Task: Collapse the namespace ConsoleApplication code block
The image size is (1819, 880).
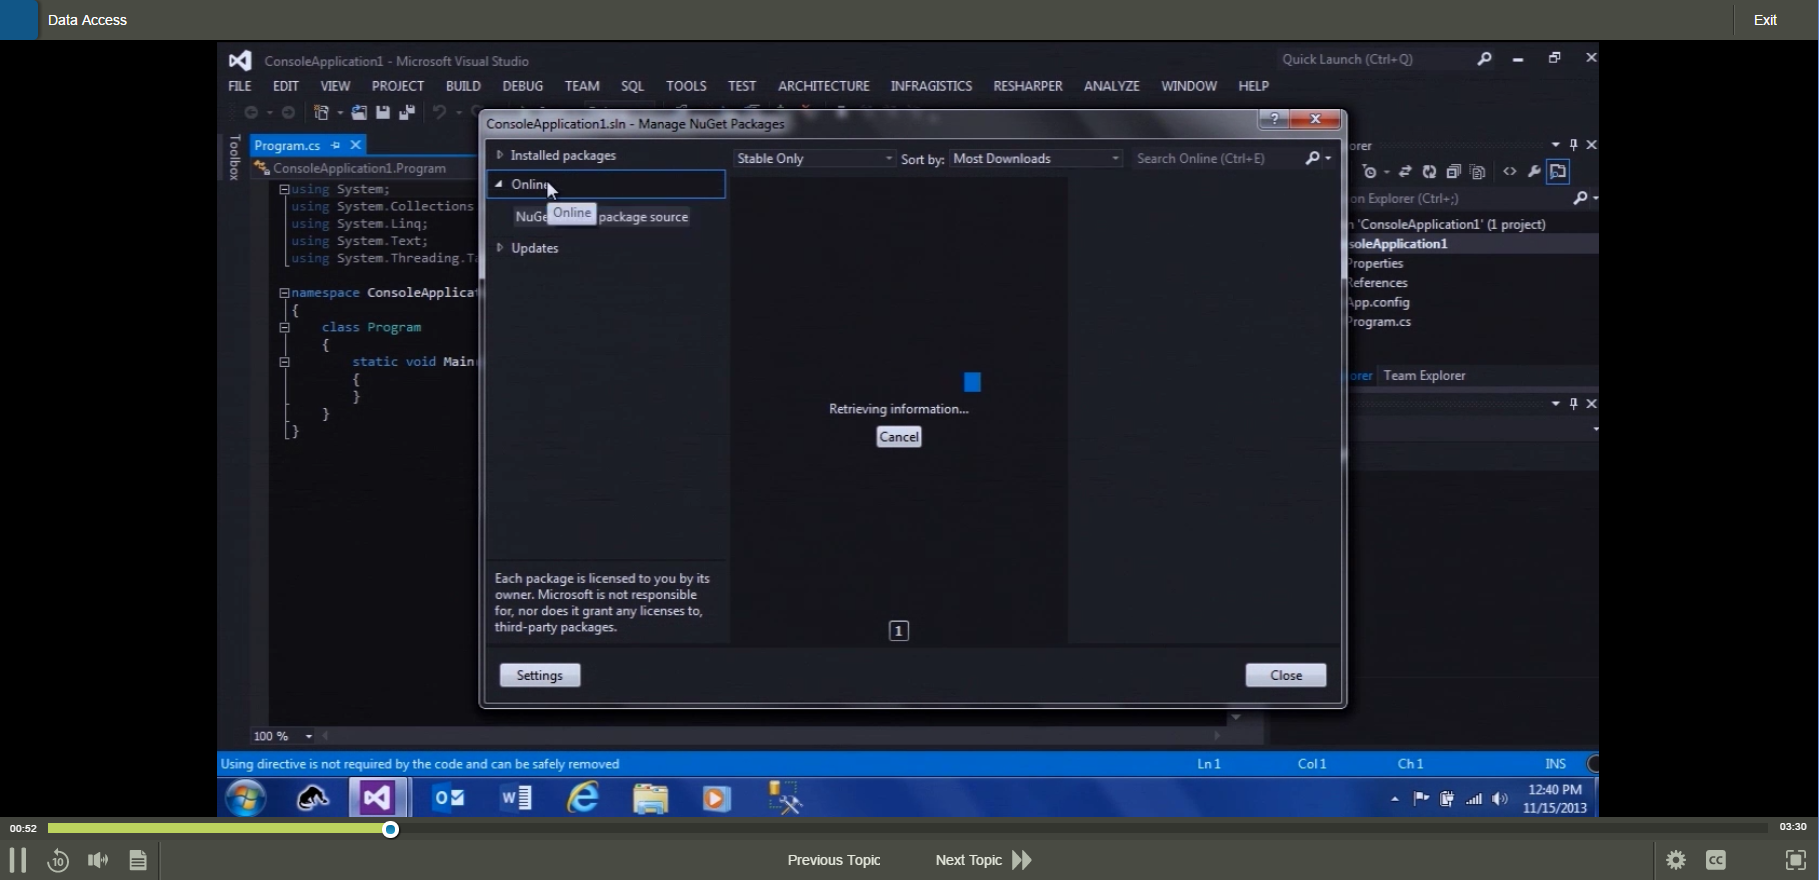Action: pos(284,293)
